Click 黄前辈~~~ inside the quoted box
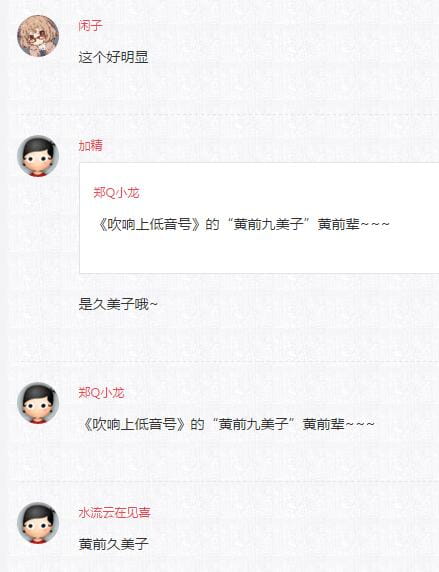Viewport: 439px width, 572px height. (354, 224)
